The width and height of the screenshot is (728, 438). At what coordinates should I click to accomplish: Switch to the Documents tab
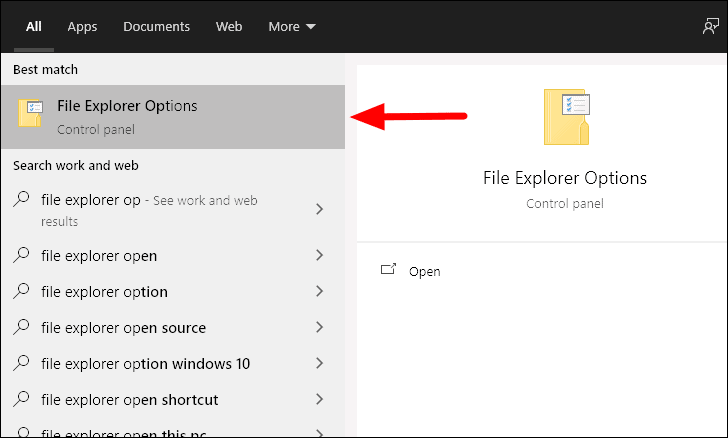click(156, 26)
